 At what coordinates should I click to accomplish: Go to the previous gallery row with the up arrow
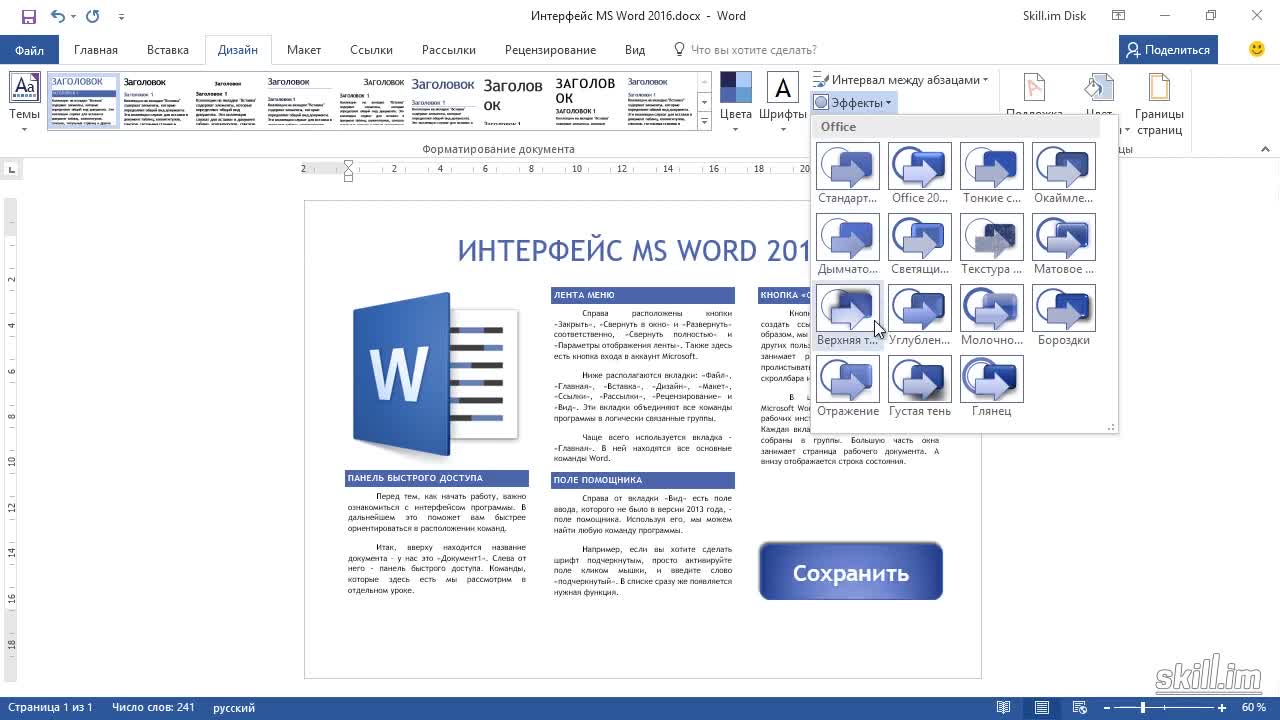pyautogui.click(x=704, y=82)
